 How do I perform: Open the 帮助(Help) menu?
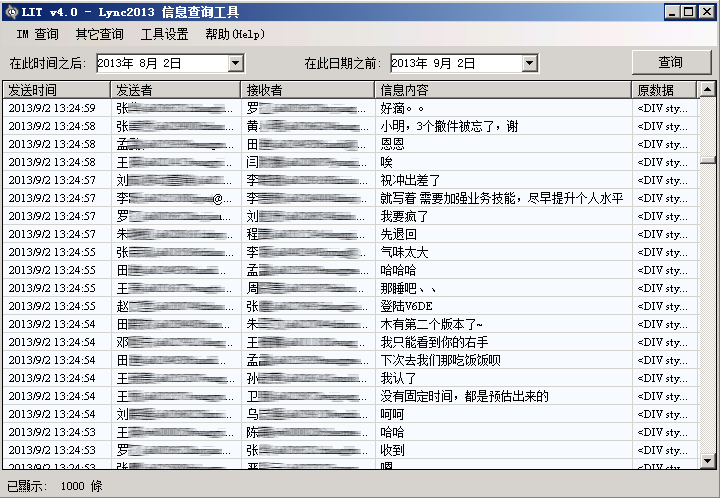[x=235, y=34]
